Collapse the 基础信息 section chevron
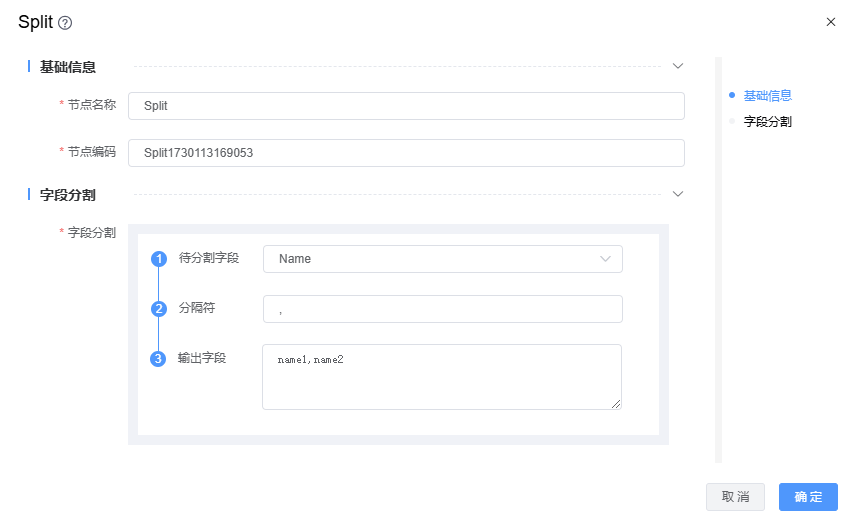Viewport: 852px width, 528px height. click(677, 66)
